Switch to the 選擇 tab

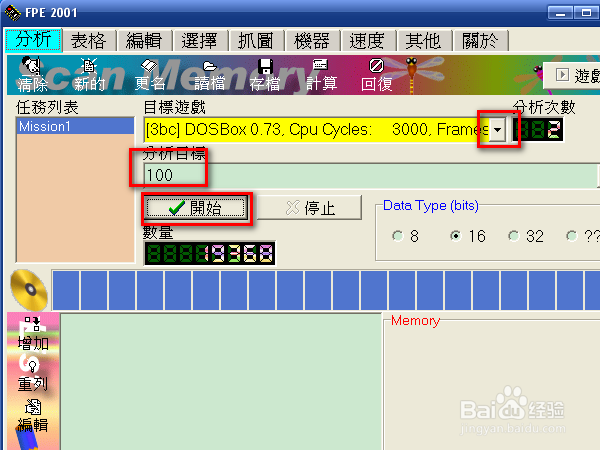(x=200, y=41)
